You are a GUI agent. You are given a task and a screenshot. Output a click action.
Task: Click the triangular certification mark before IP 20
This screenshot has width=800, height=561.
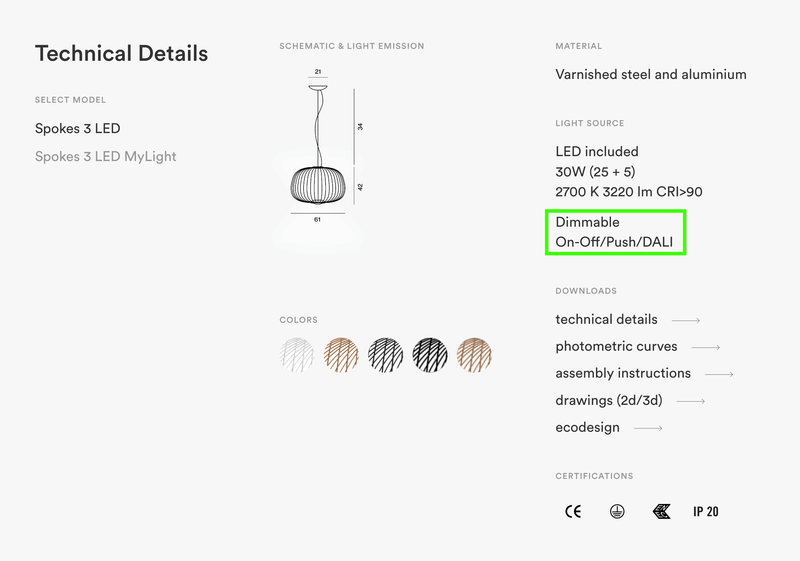[661, 511]
